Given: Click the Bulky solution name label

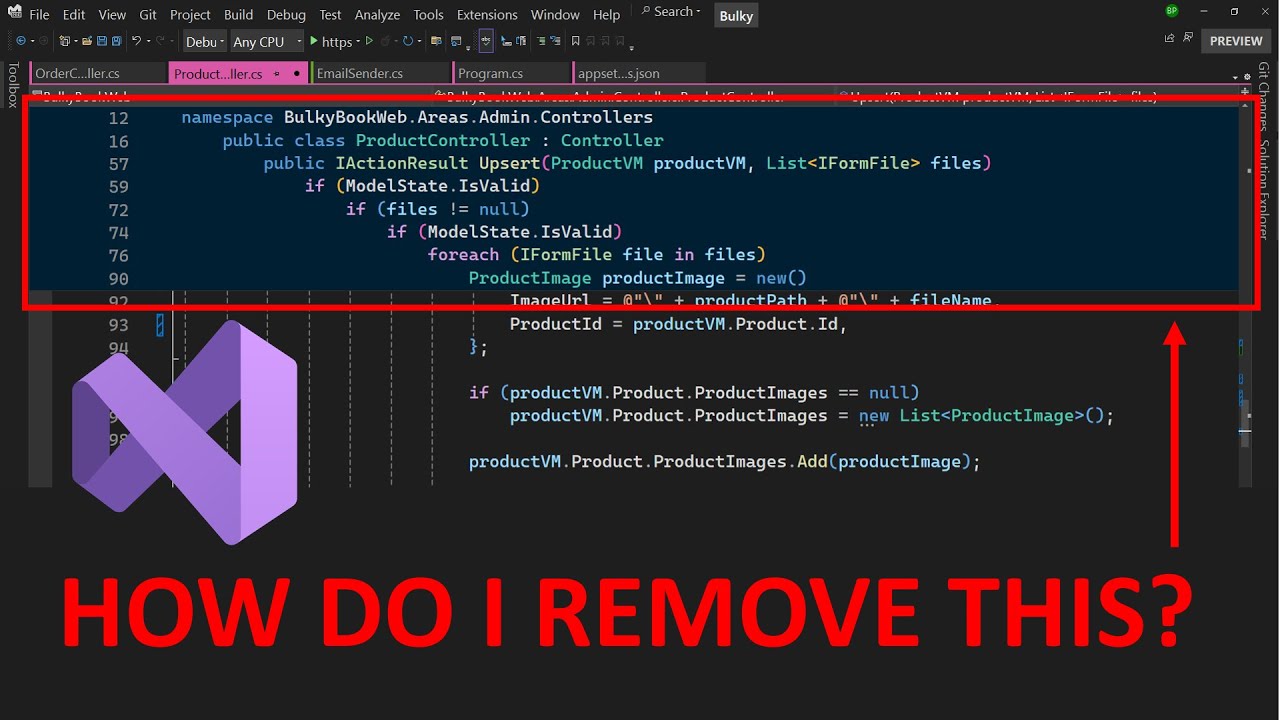Looking at the screenshot, I should pyautogui.click(x=736, y=16).
